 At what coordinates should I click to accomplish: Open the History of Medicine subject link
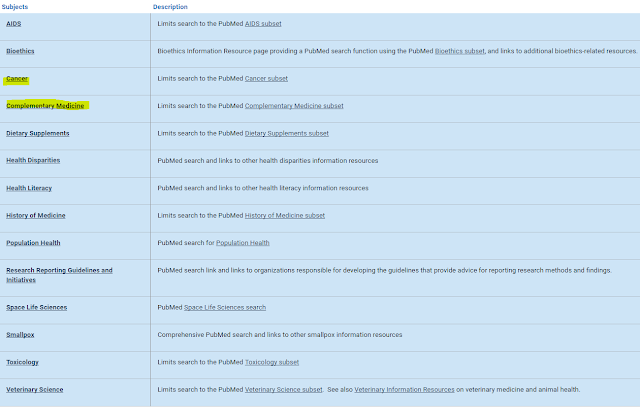tap(36, 215)
